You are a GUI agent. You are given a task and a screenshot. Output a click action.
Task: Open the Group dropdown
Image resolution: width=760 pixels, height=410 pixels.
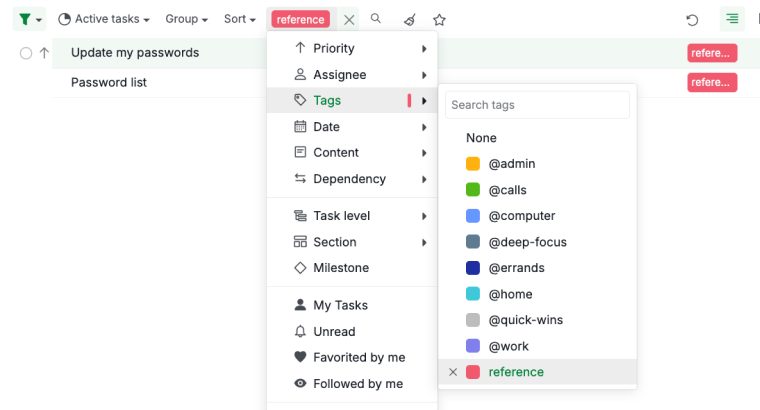(x=187, y=19)
